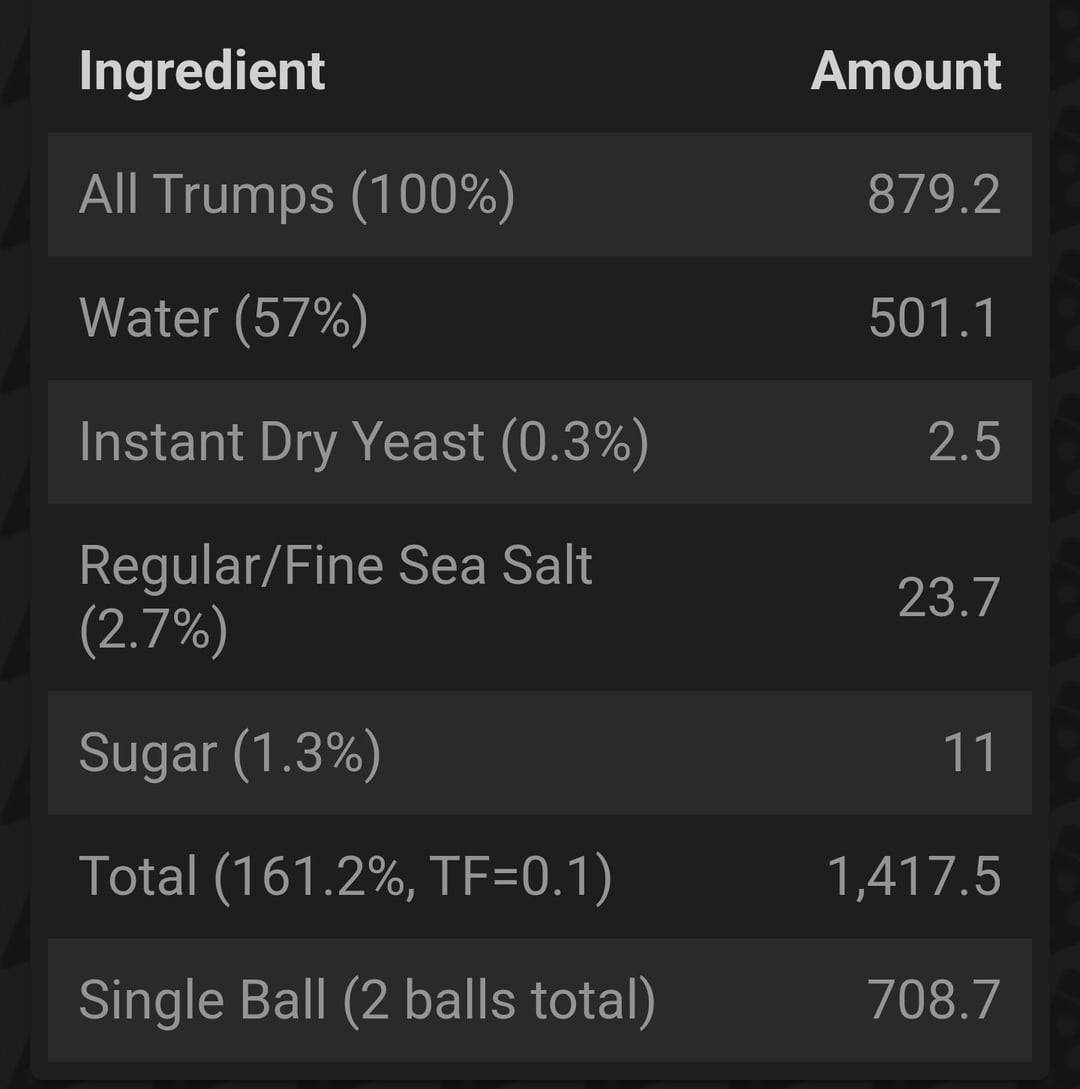Click the 23.7 salt amount
Screen dimensions: 1080x1089
(x=948, y=598)
